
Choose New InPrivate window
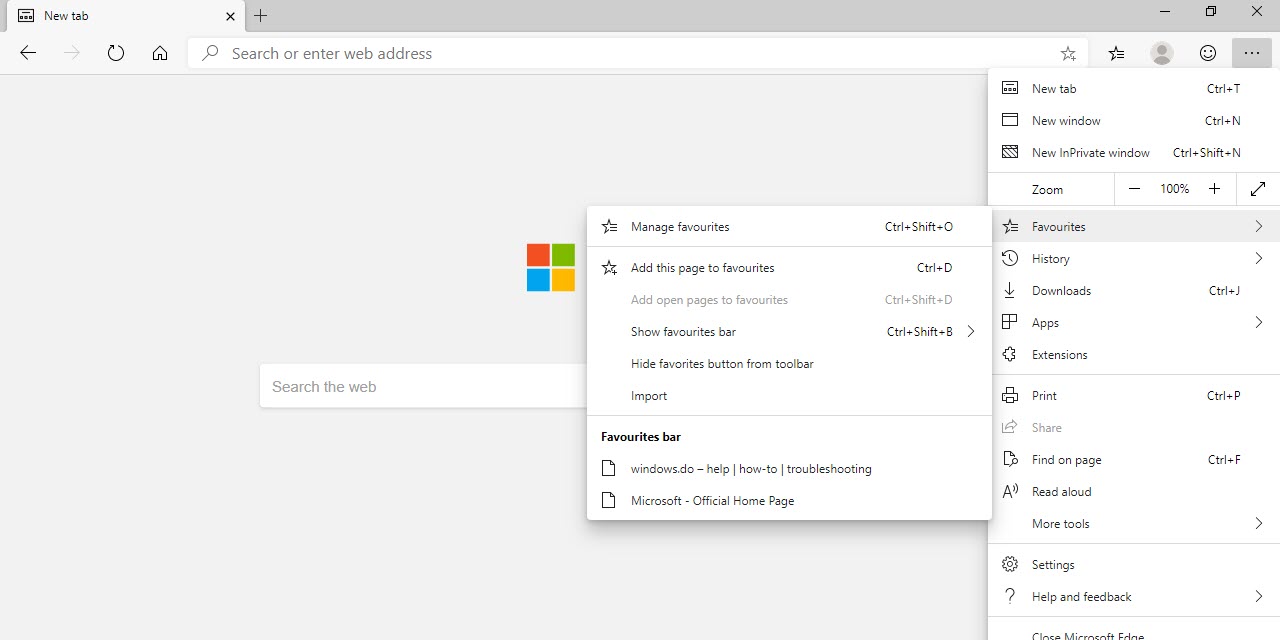tap(1090, 153)
